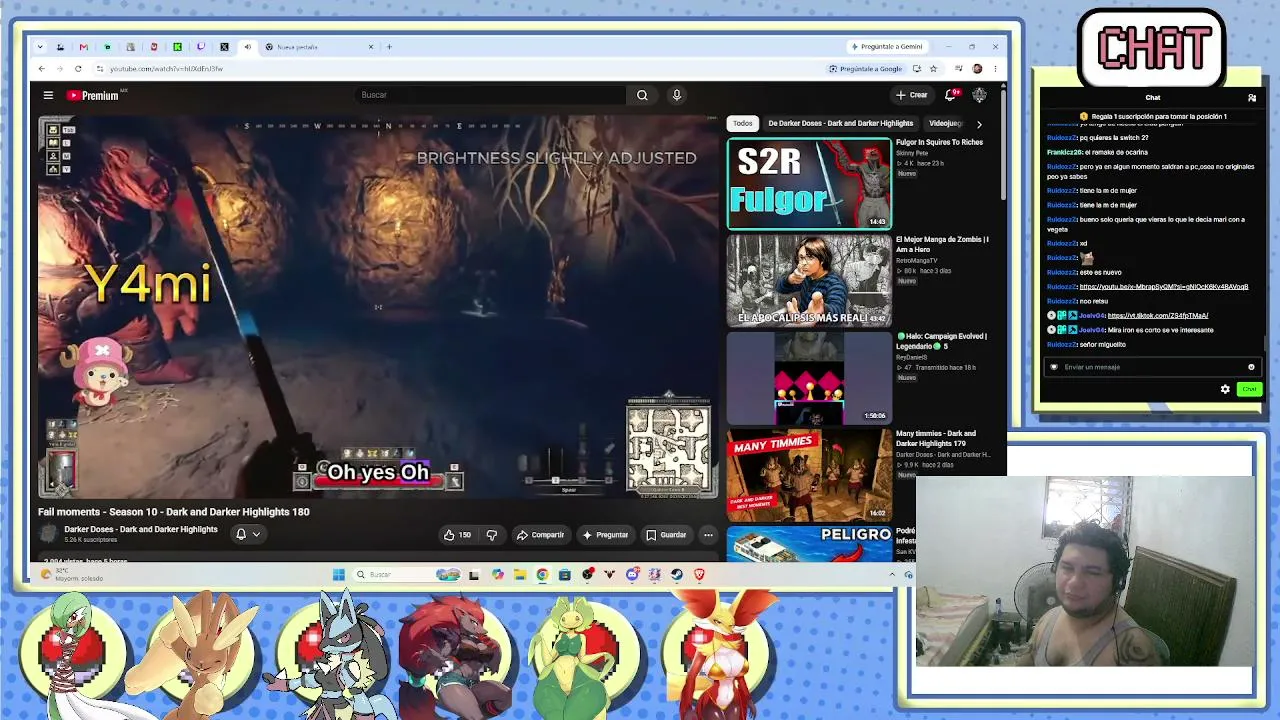Click the Crear button
This screenshot has width=1280, height=720.
pos(911,95)
